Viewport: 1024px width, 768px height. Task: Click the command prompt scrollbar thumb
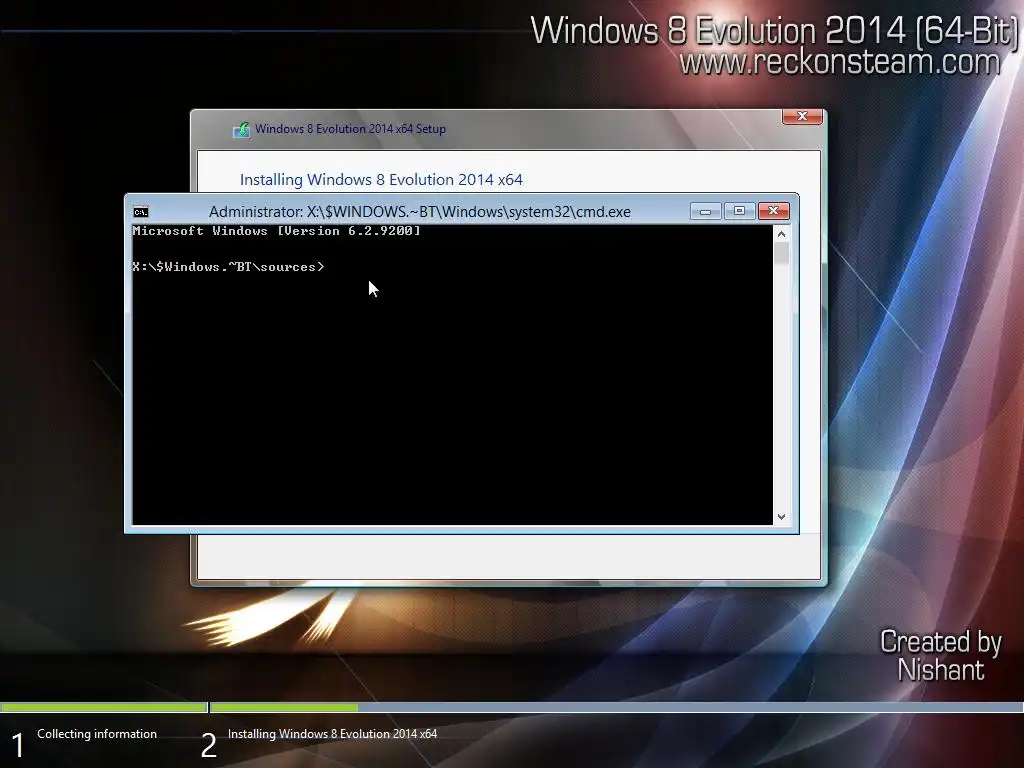pyautogui.click(x=781, y=253)
